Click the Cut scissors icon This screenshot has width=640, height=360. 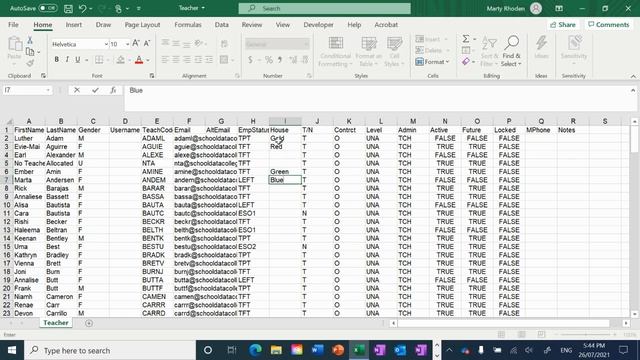click(30, 40)
